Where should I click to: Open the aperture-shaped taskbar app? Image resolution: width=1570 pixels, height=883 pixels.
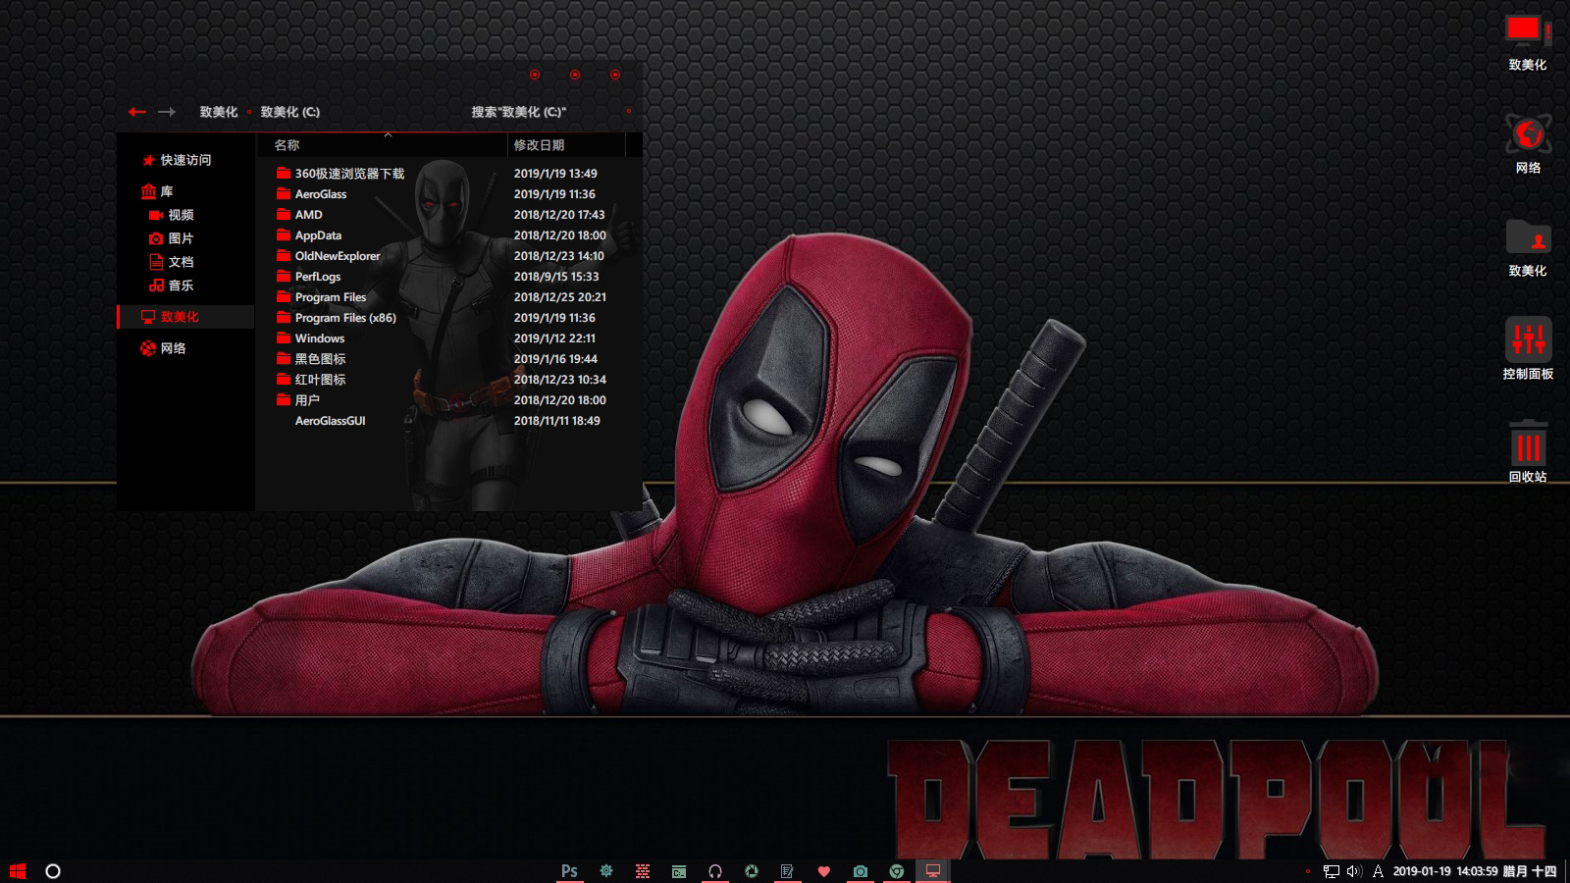click(751, 871)
